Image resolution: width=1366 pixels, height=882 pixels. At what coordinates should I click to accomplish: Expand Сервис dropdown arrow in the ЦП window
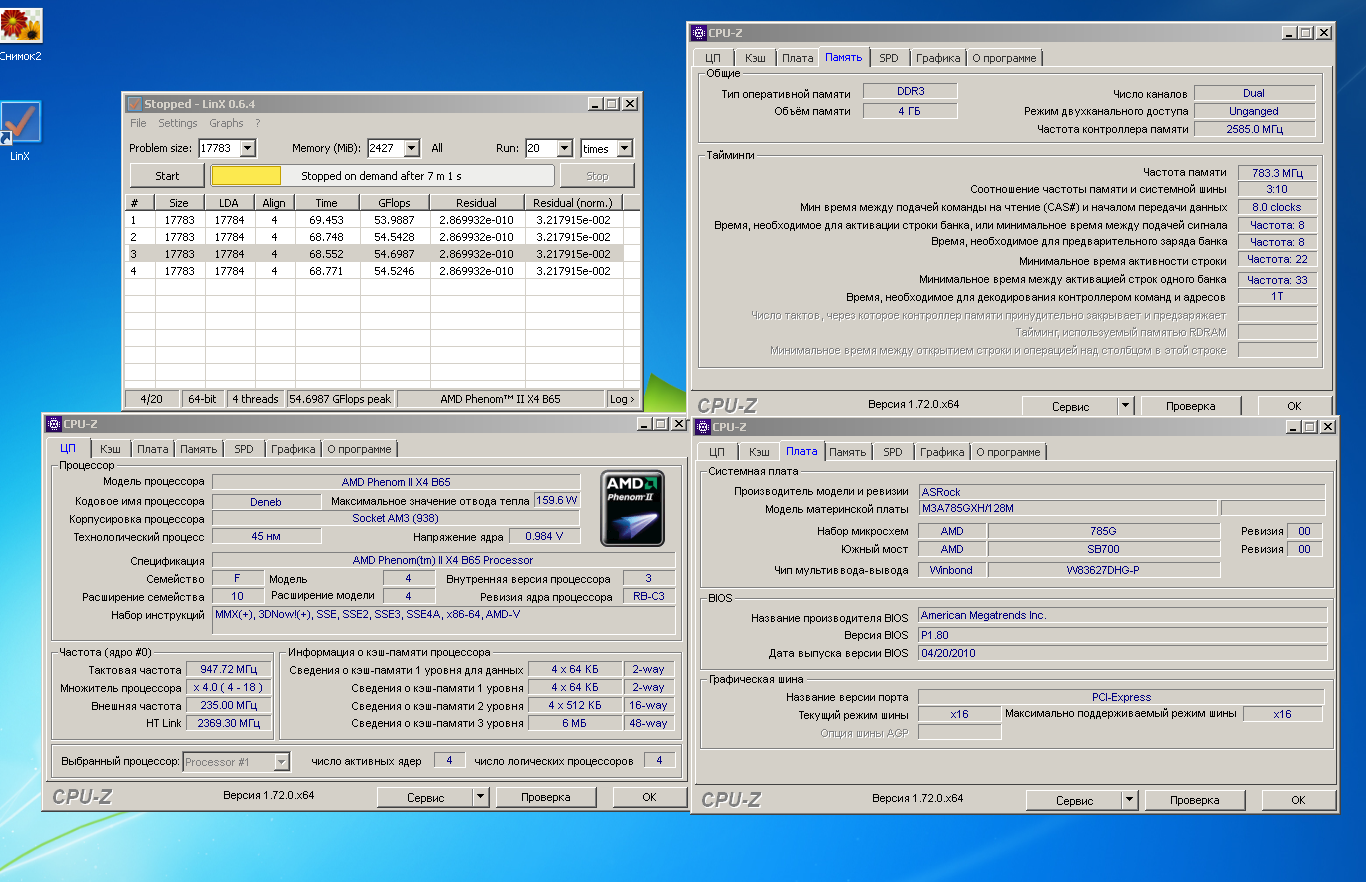480,797
